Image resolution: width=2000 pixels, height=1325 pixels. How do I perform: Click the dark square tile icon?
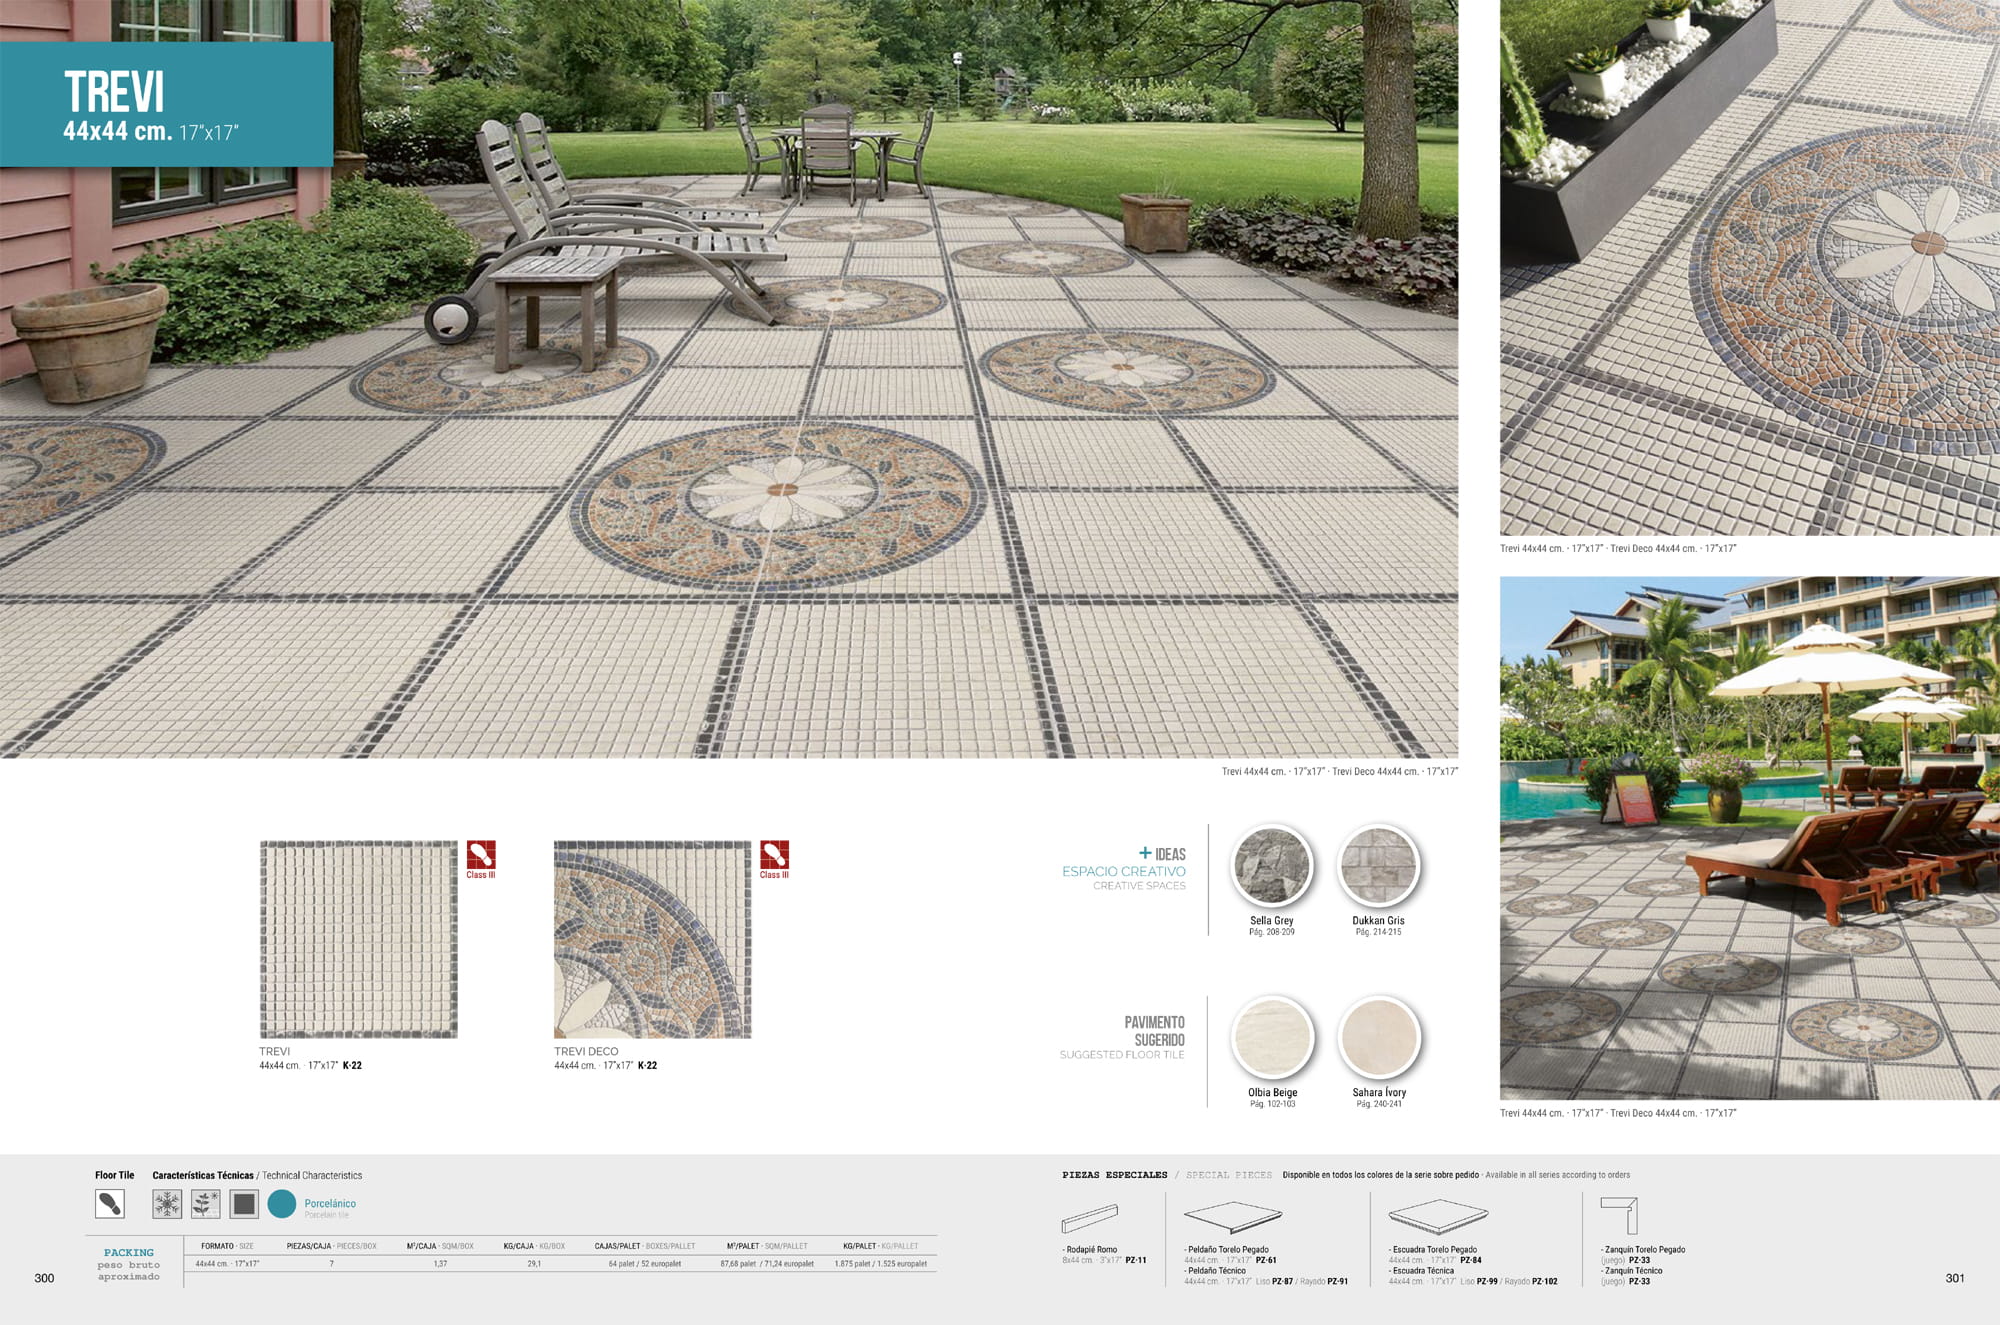point(244,1204)
